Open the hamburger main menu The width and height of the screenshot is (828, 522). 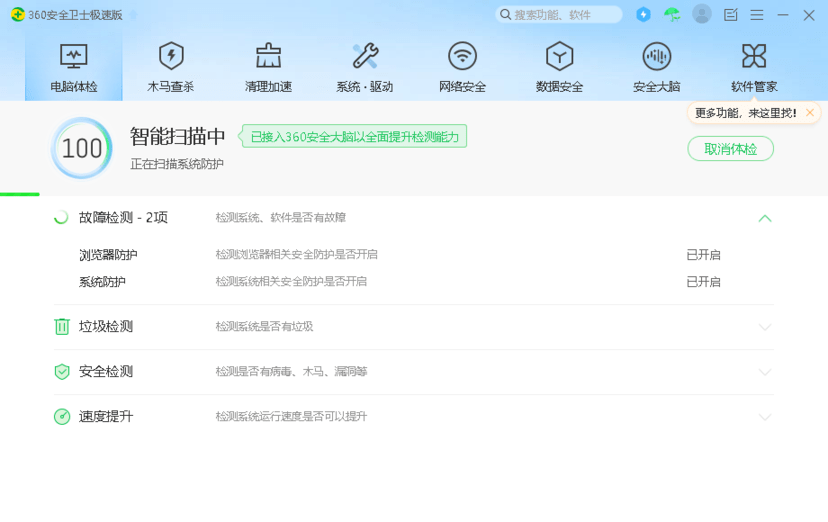click(x=757, y=15)
